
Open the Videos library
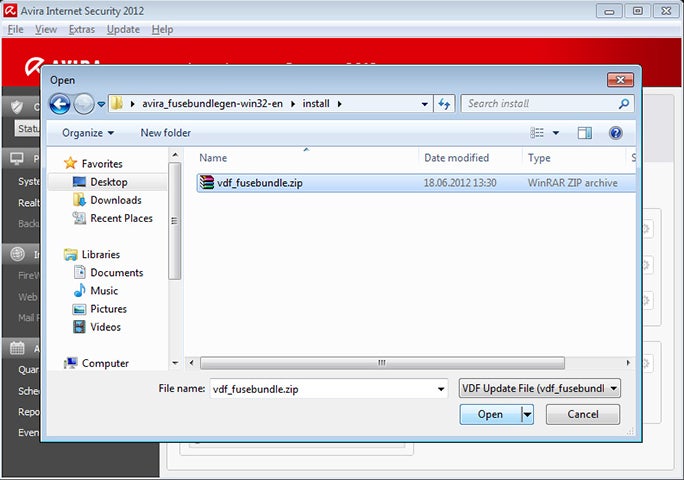pos(105,327)
